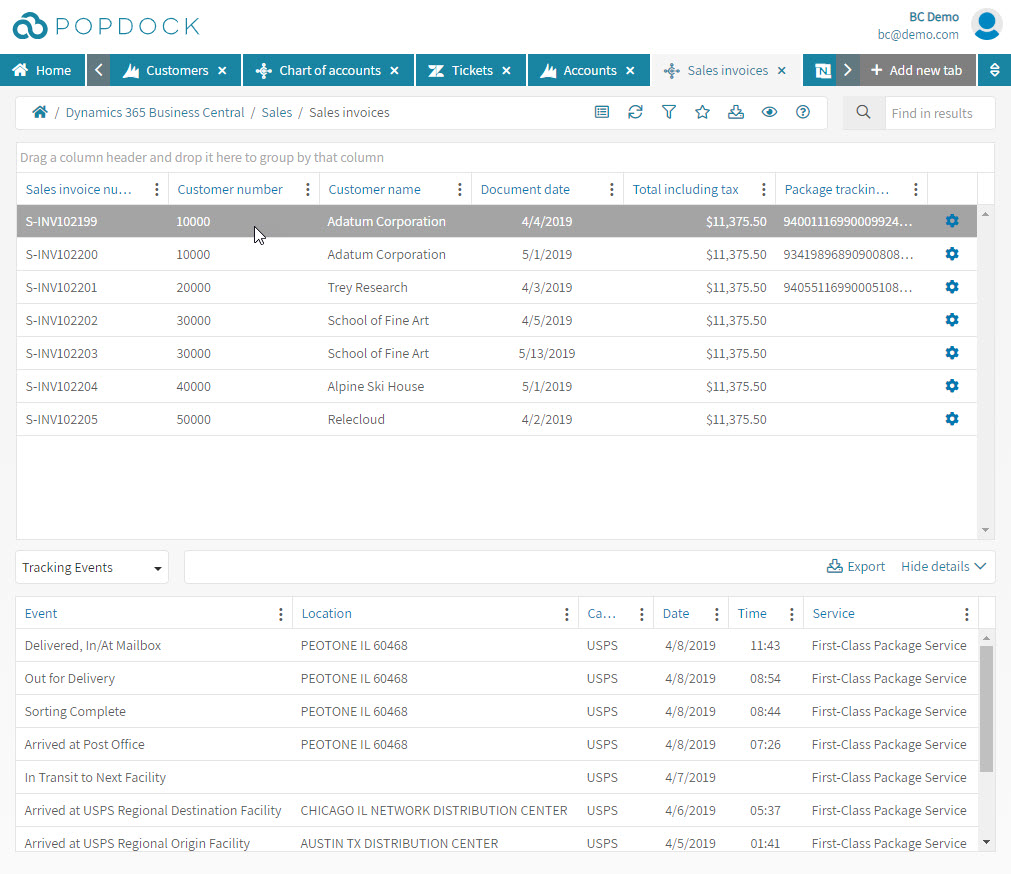
Task: Switch to the Tickets tab
Action: (471, 70)
